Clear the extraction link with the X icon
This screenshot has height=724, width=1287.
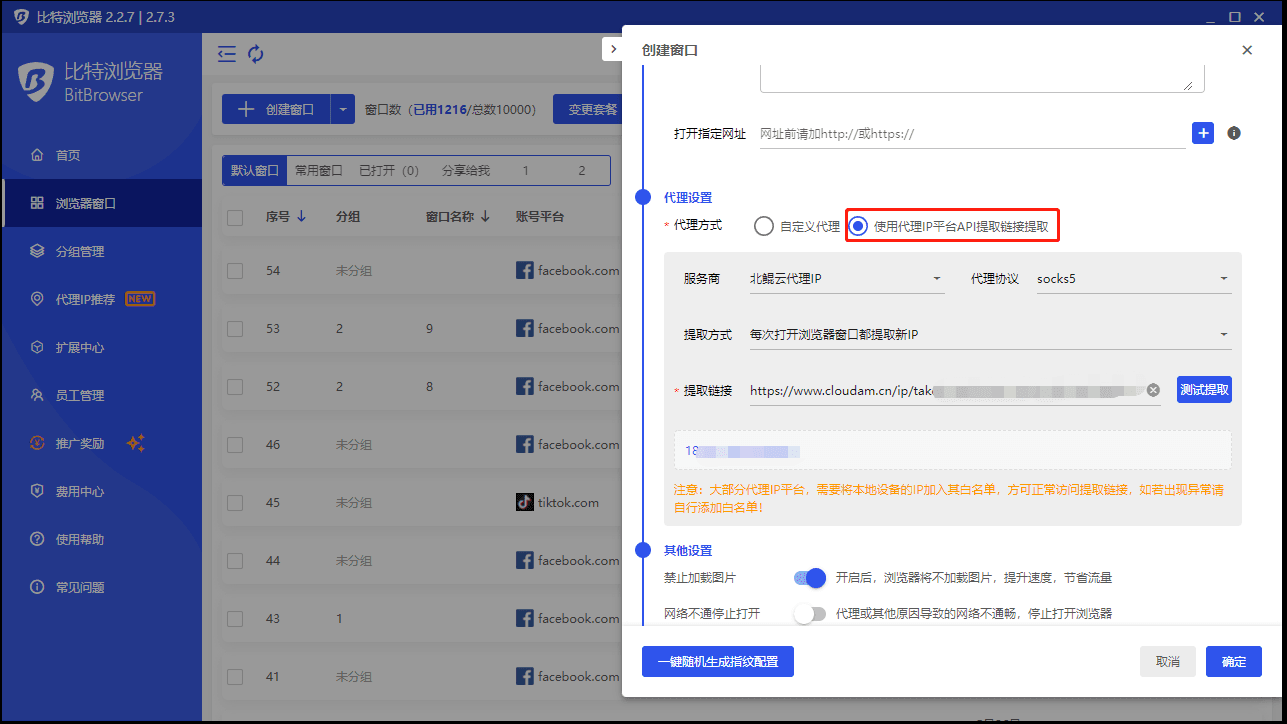(x=1153, y=390)
